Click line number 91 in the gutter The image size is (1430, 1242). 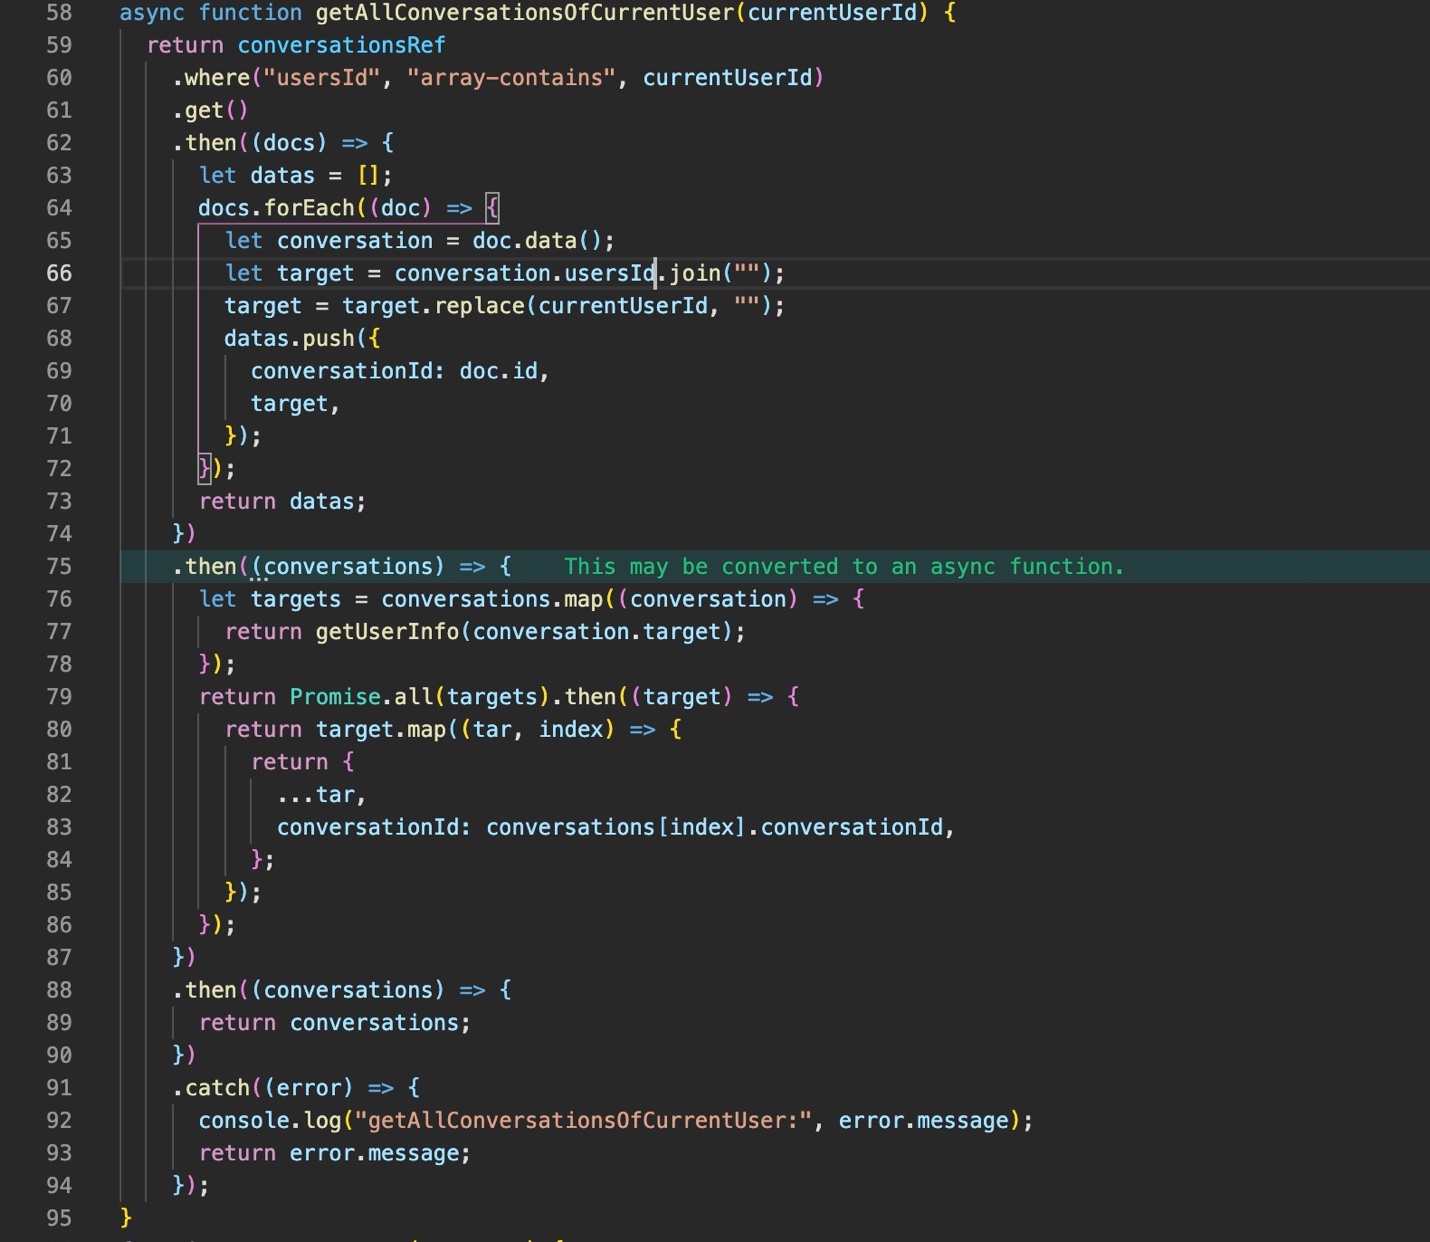59,1088
